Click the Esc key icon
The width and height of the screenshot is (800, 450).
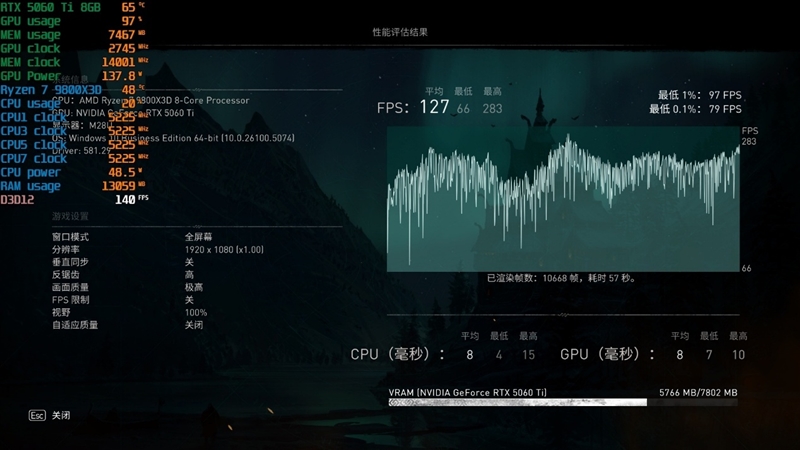[37, 415]
